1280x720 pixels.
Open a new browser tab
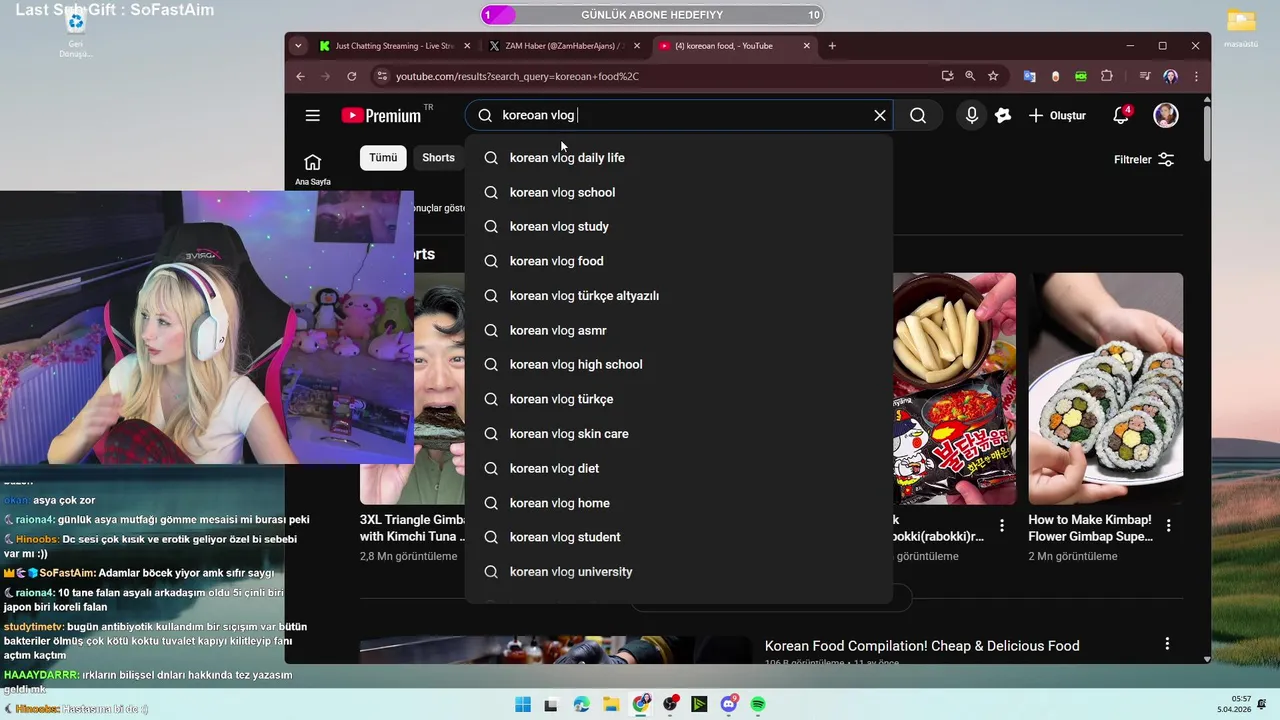(832, 46)
